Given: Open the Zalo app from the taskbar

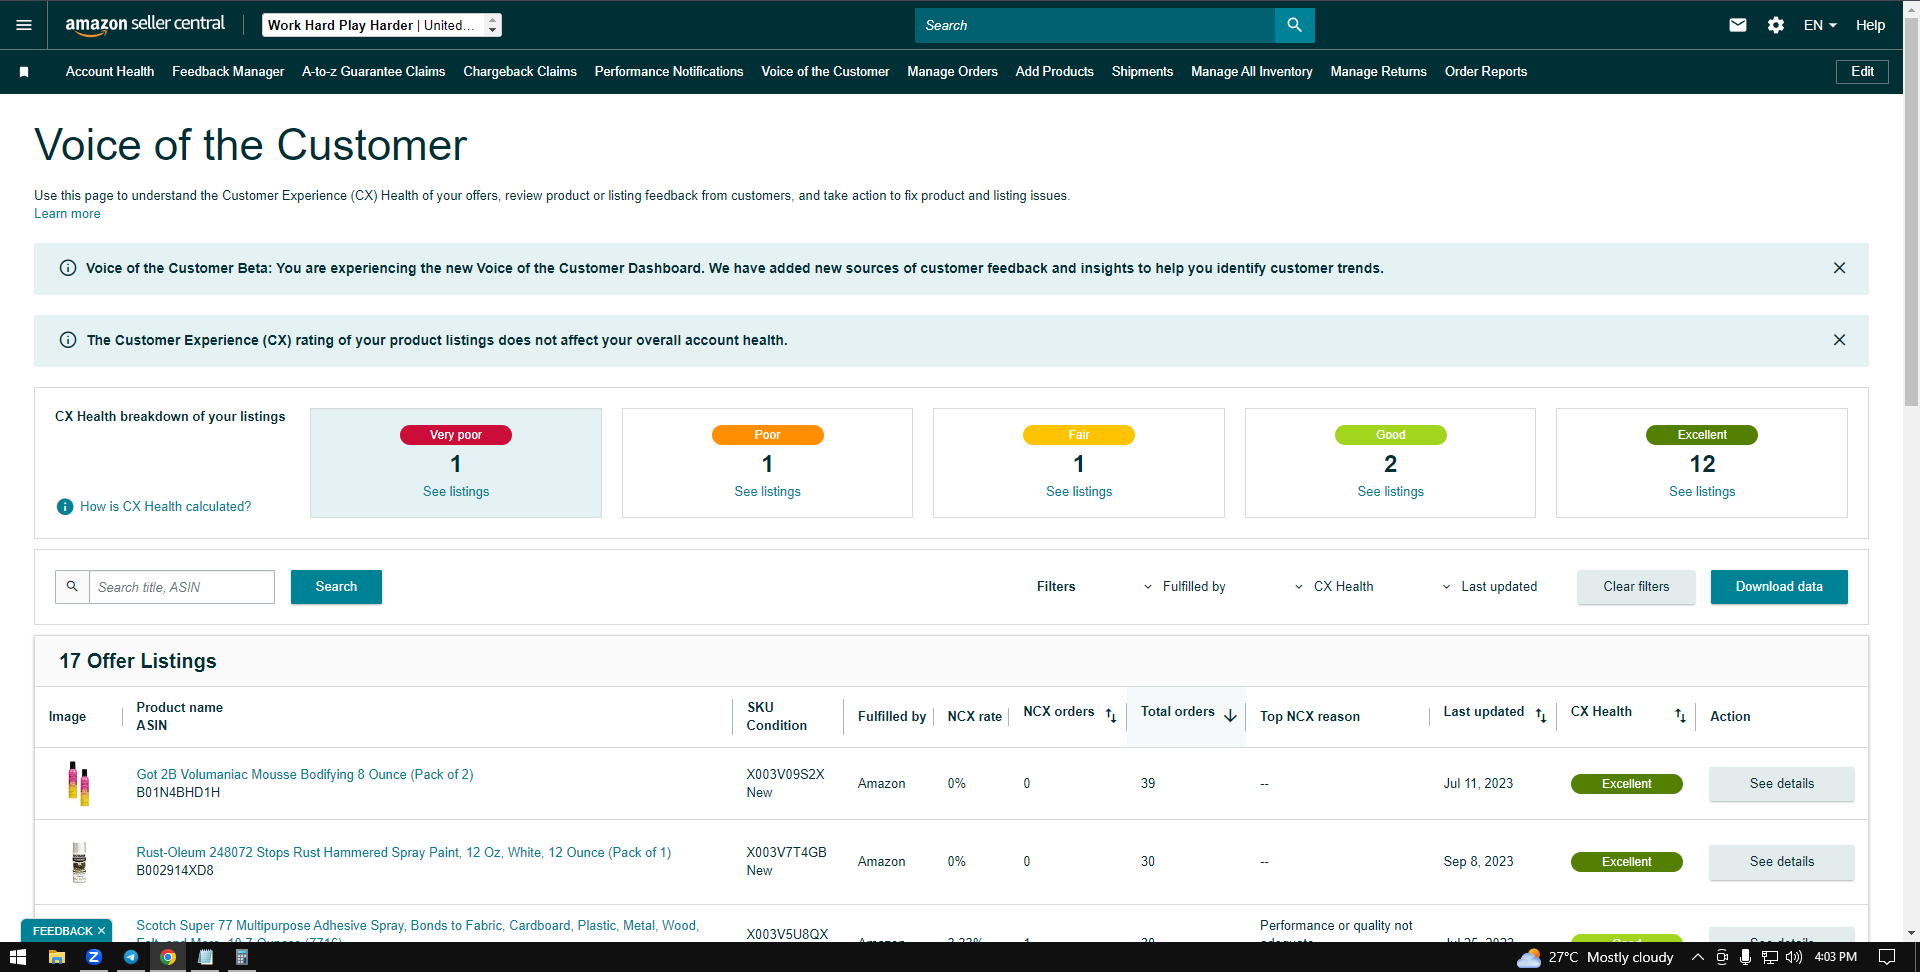Looking at the screenshot, I should (94, 957).
